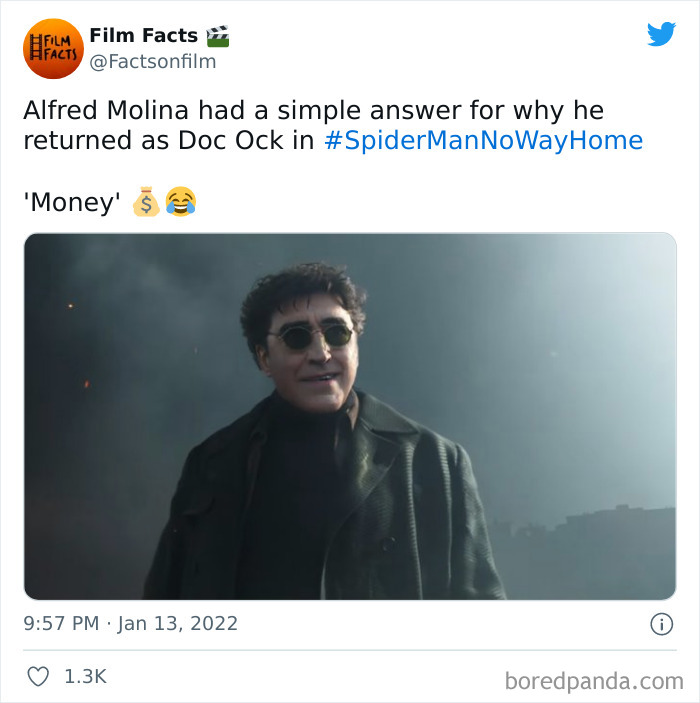This screenshot has width=700, height=703.
Task: Visit the boredpanda.com watermark
Action: click(594, 681)
